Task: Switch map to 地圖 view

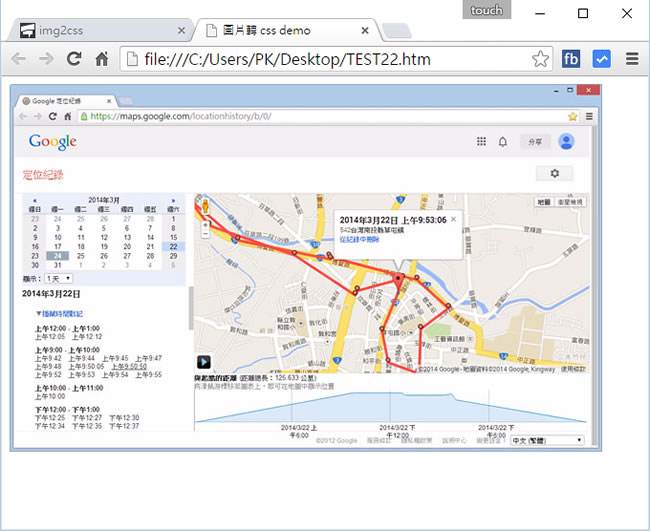Action: pos(544,202)
